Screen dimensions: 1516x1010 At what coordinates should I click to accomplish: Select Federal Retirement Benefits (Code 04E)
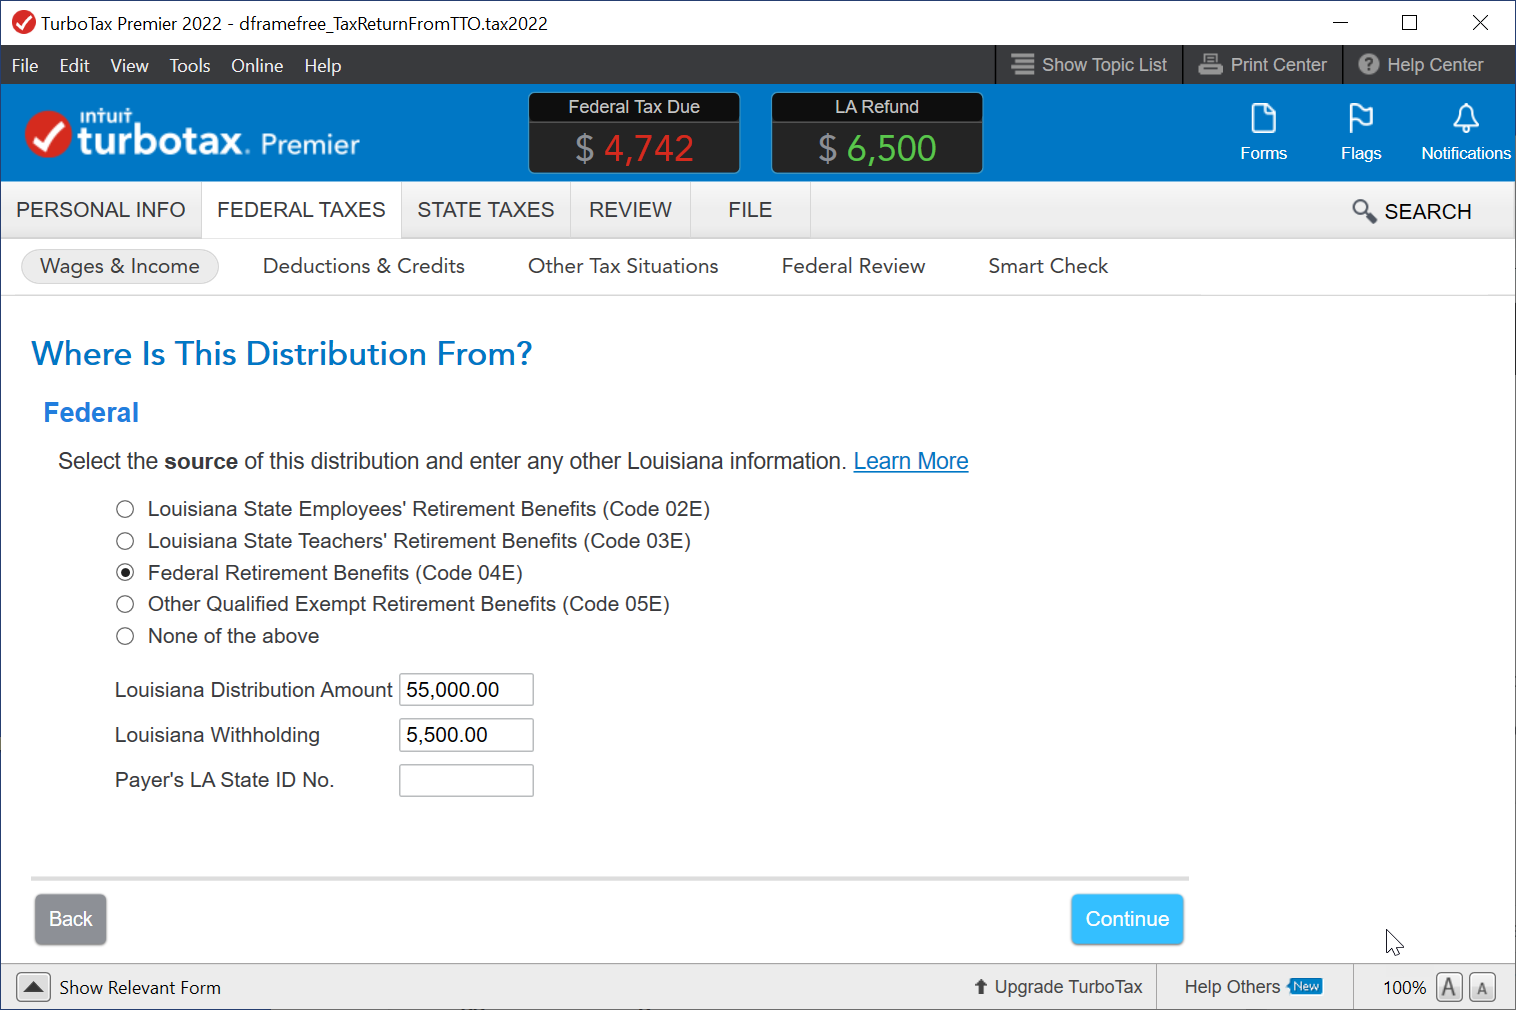coord(125,573)
